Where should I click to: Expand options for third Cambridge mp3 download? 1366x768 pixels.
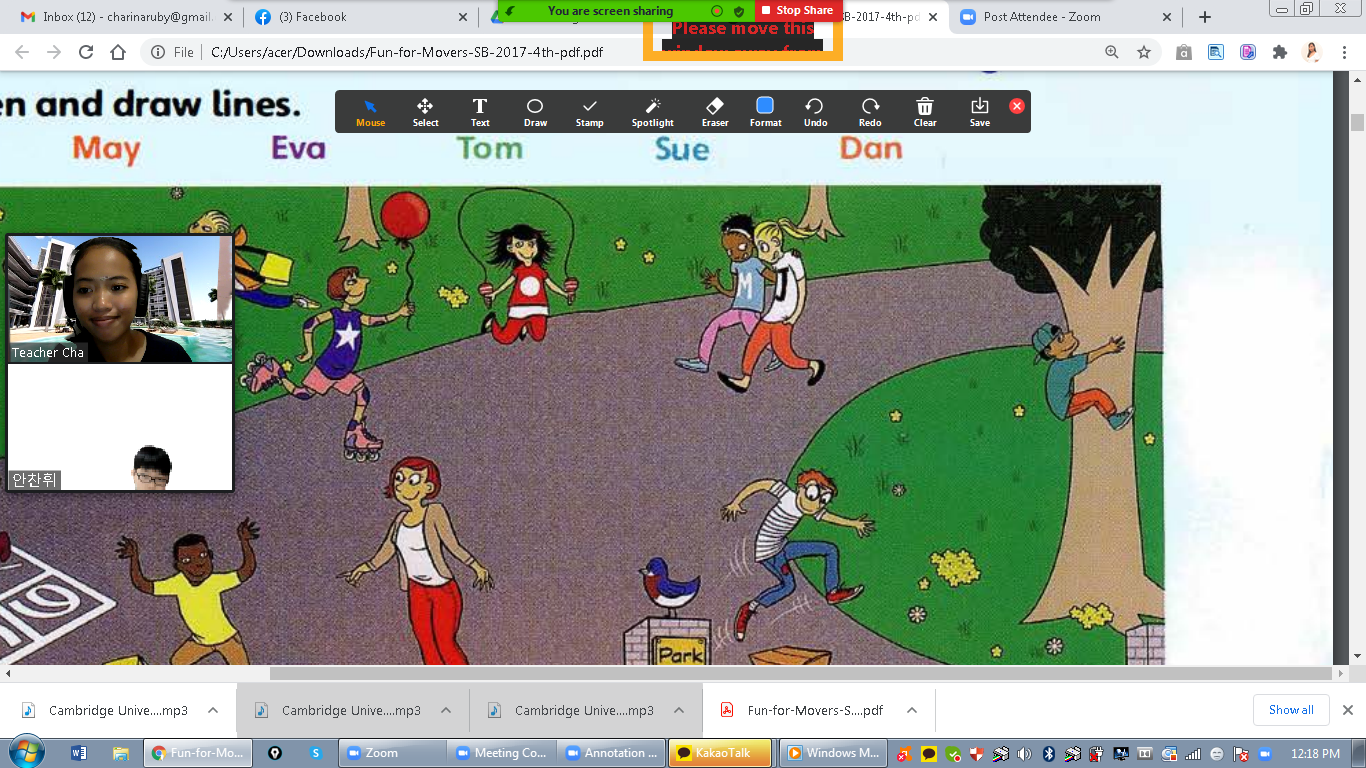679,710
